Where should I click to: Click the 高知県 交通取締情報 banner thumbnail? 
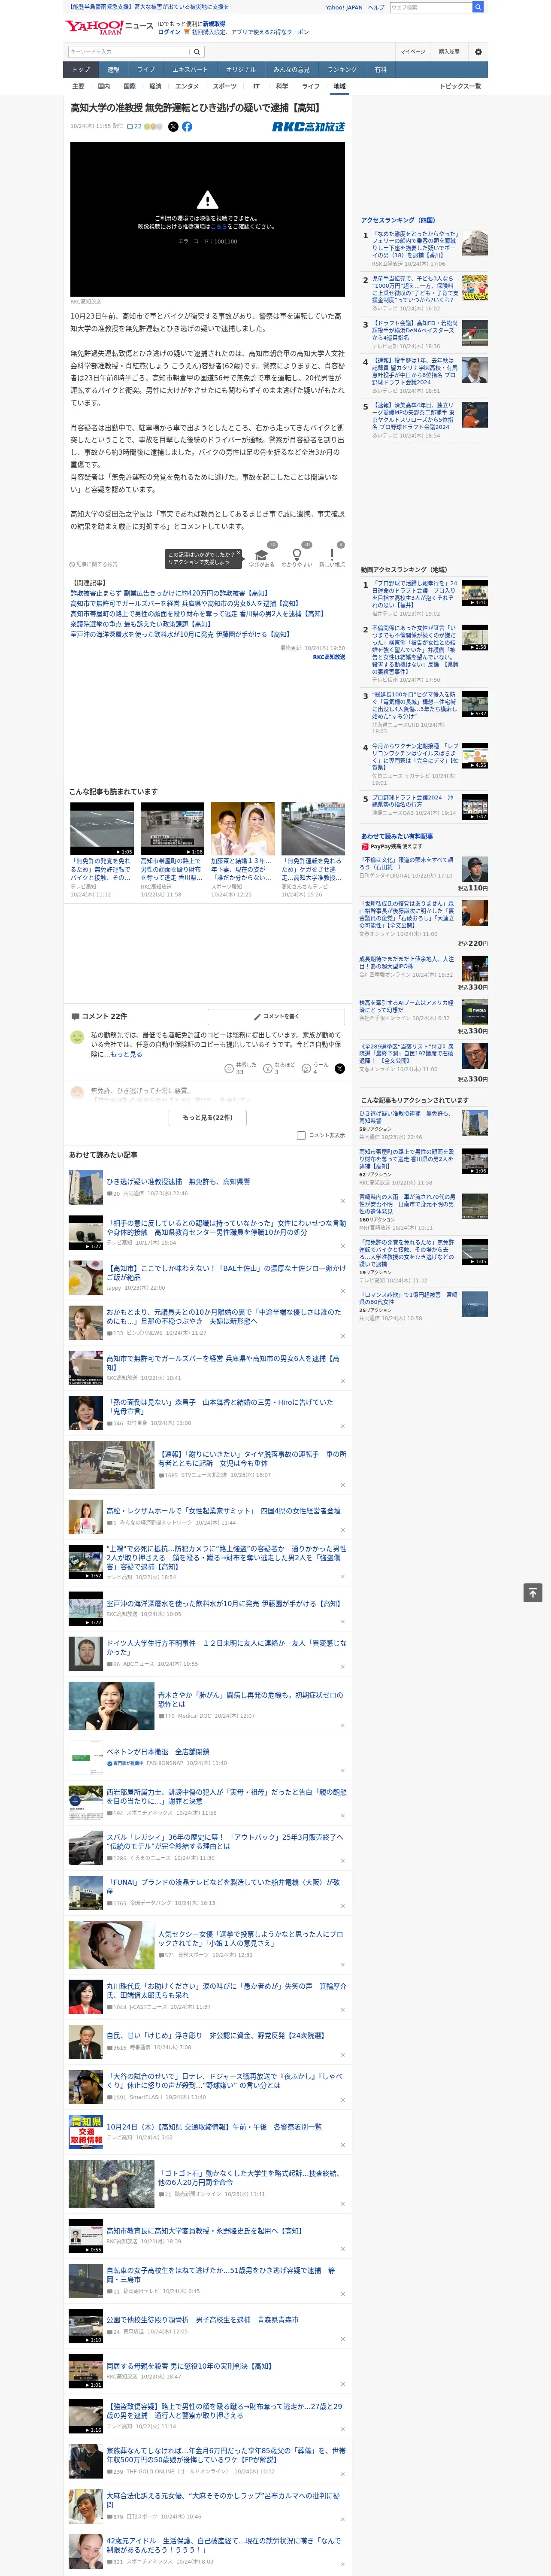point(86,2131)
